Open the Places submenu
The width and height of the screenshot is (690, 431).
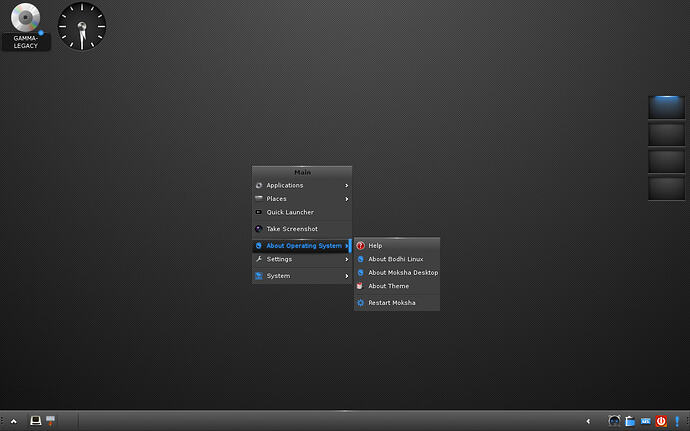(302, 199)
